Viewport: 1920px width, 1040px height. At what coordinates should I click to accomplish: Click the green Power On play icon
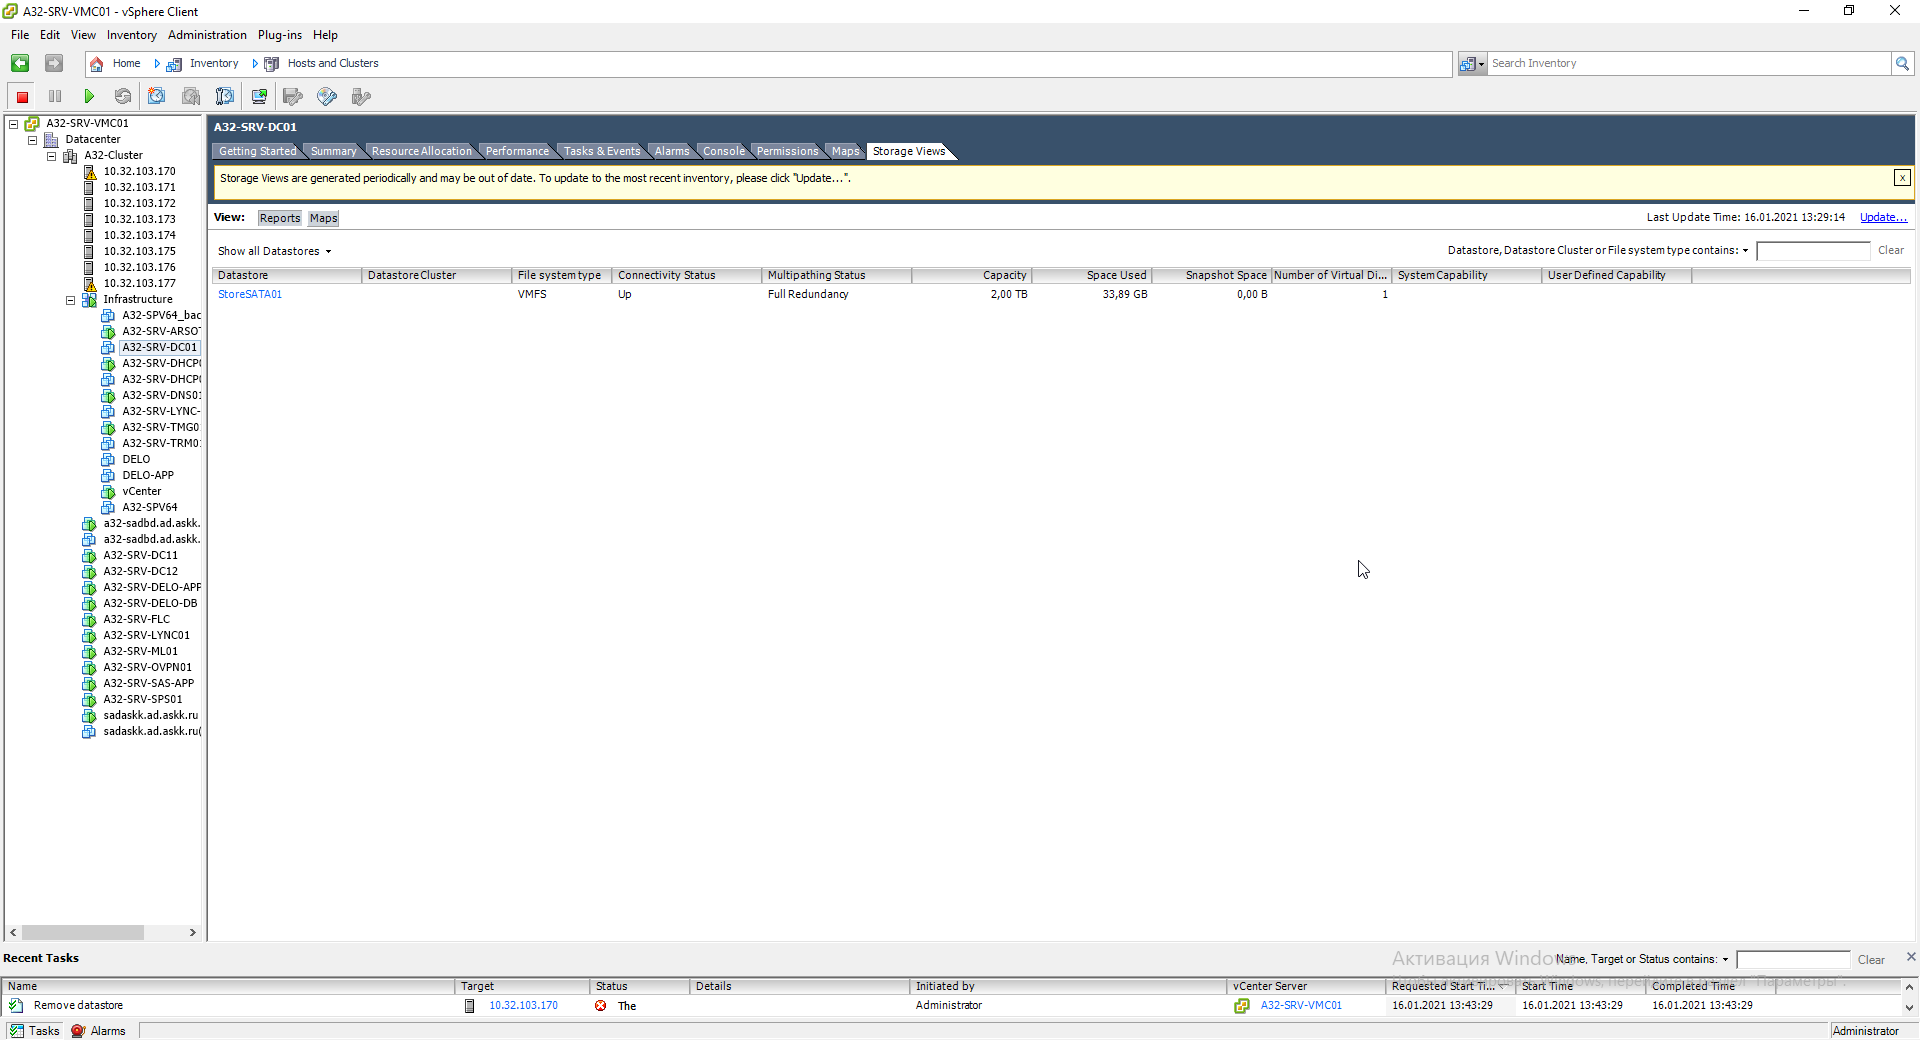click(89, 97)
